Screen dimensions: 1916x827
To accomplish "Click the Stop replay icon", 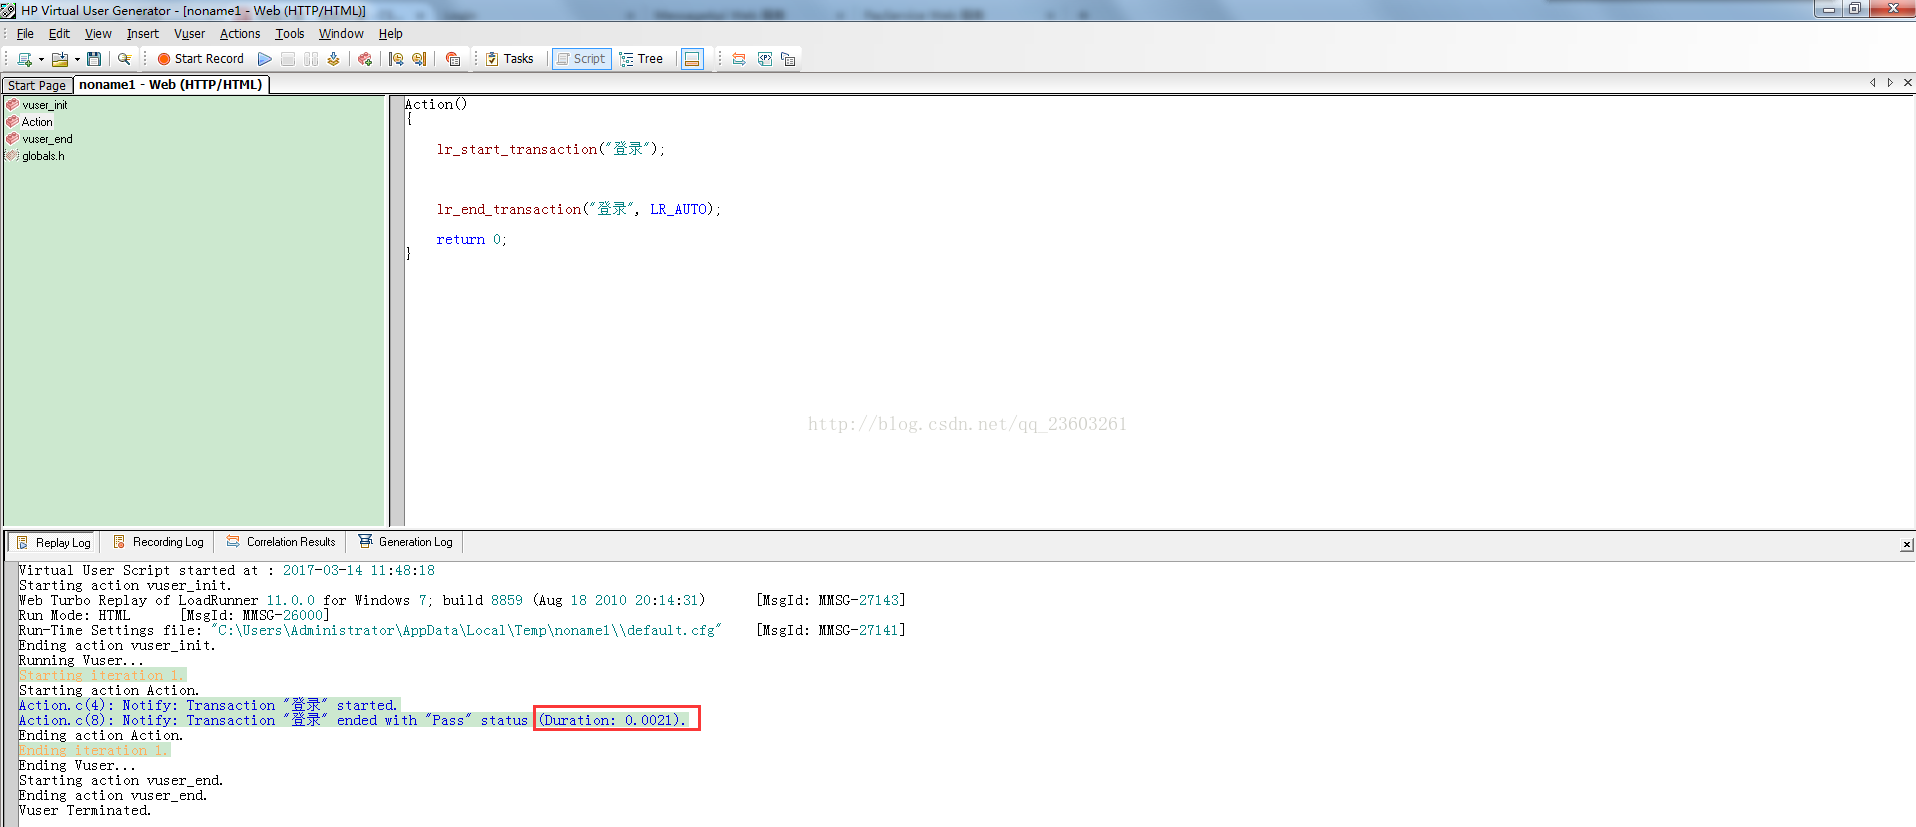I will pyautogui.click(x=288, y=59).
